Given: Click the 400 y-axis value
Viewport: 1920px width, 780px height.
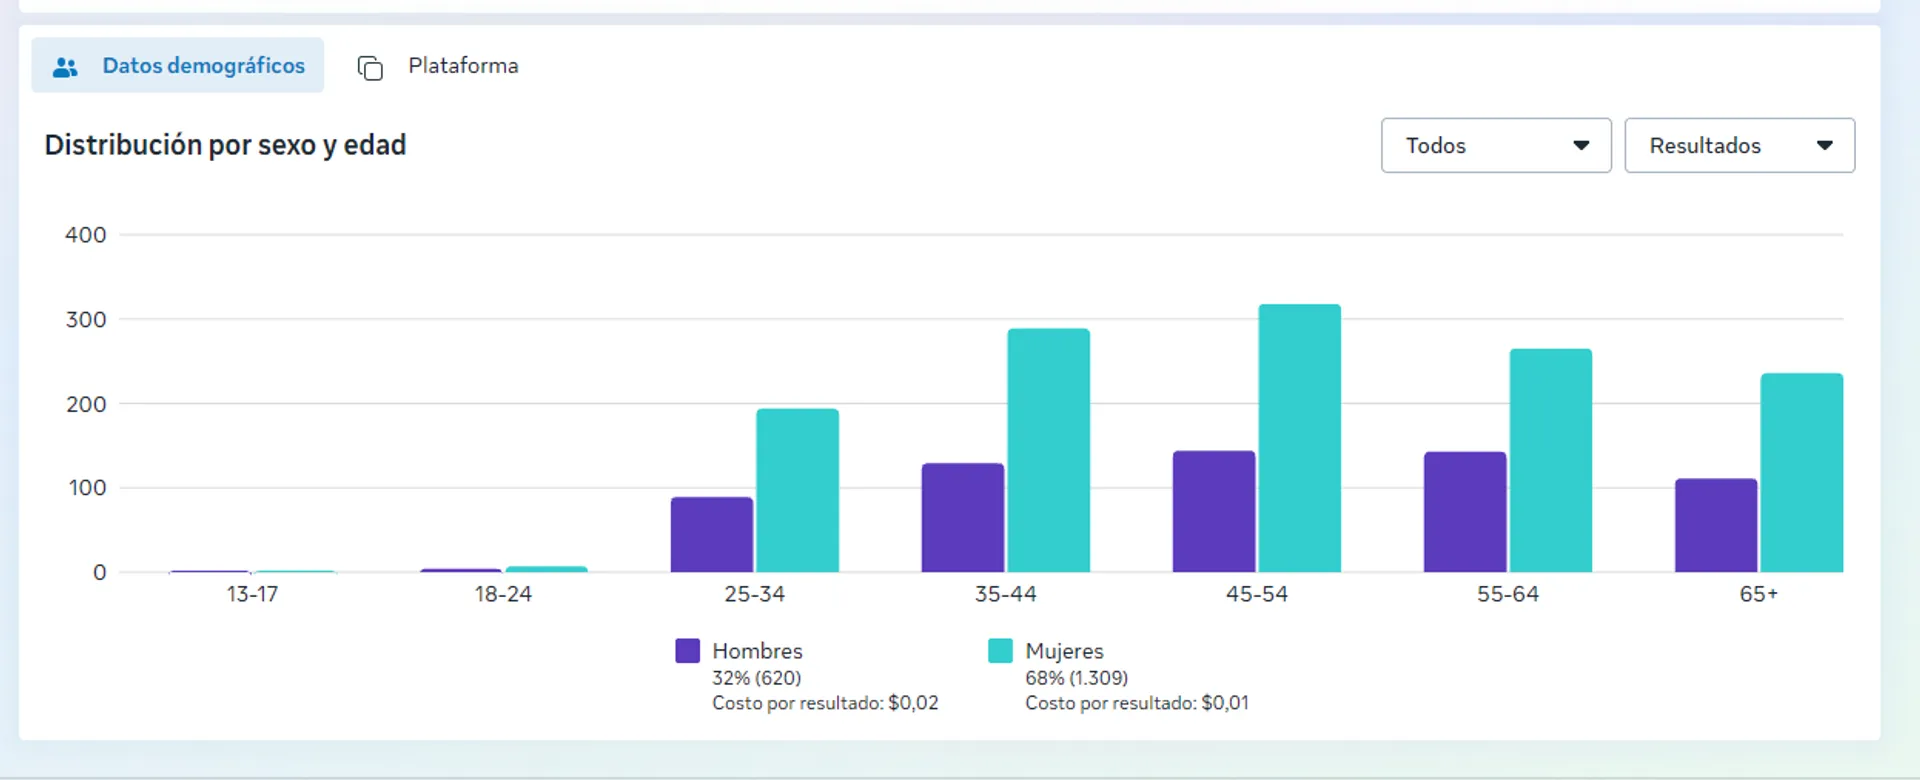Looking at the screenshot, I should (x=85, y=235).
